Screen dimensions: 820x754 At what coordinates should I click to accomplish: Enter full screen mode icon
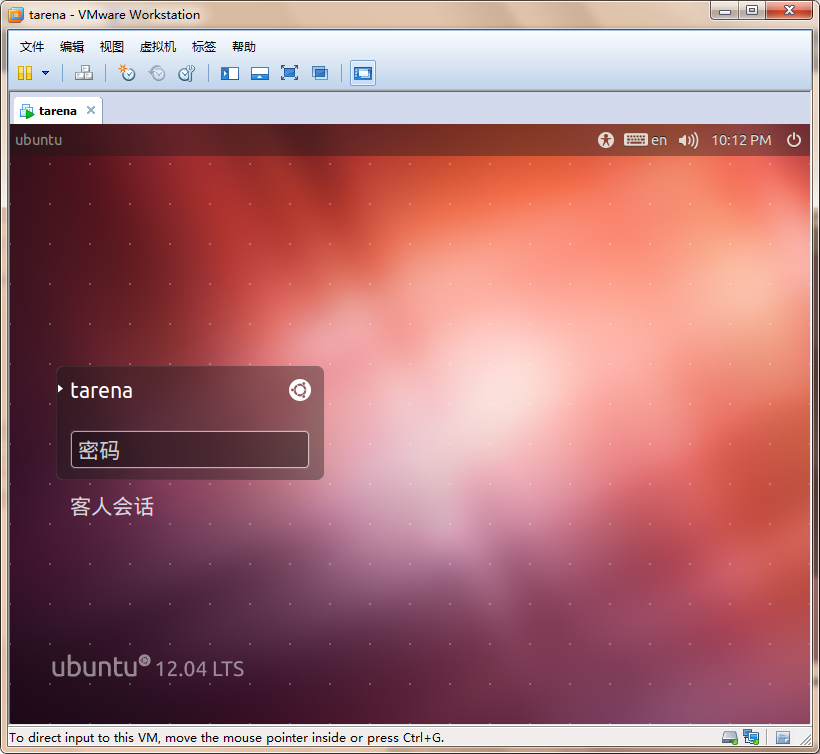[289, 73]
